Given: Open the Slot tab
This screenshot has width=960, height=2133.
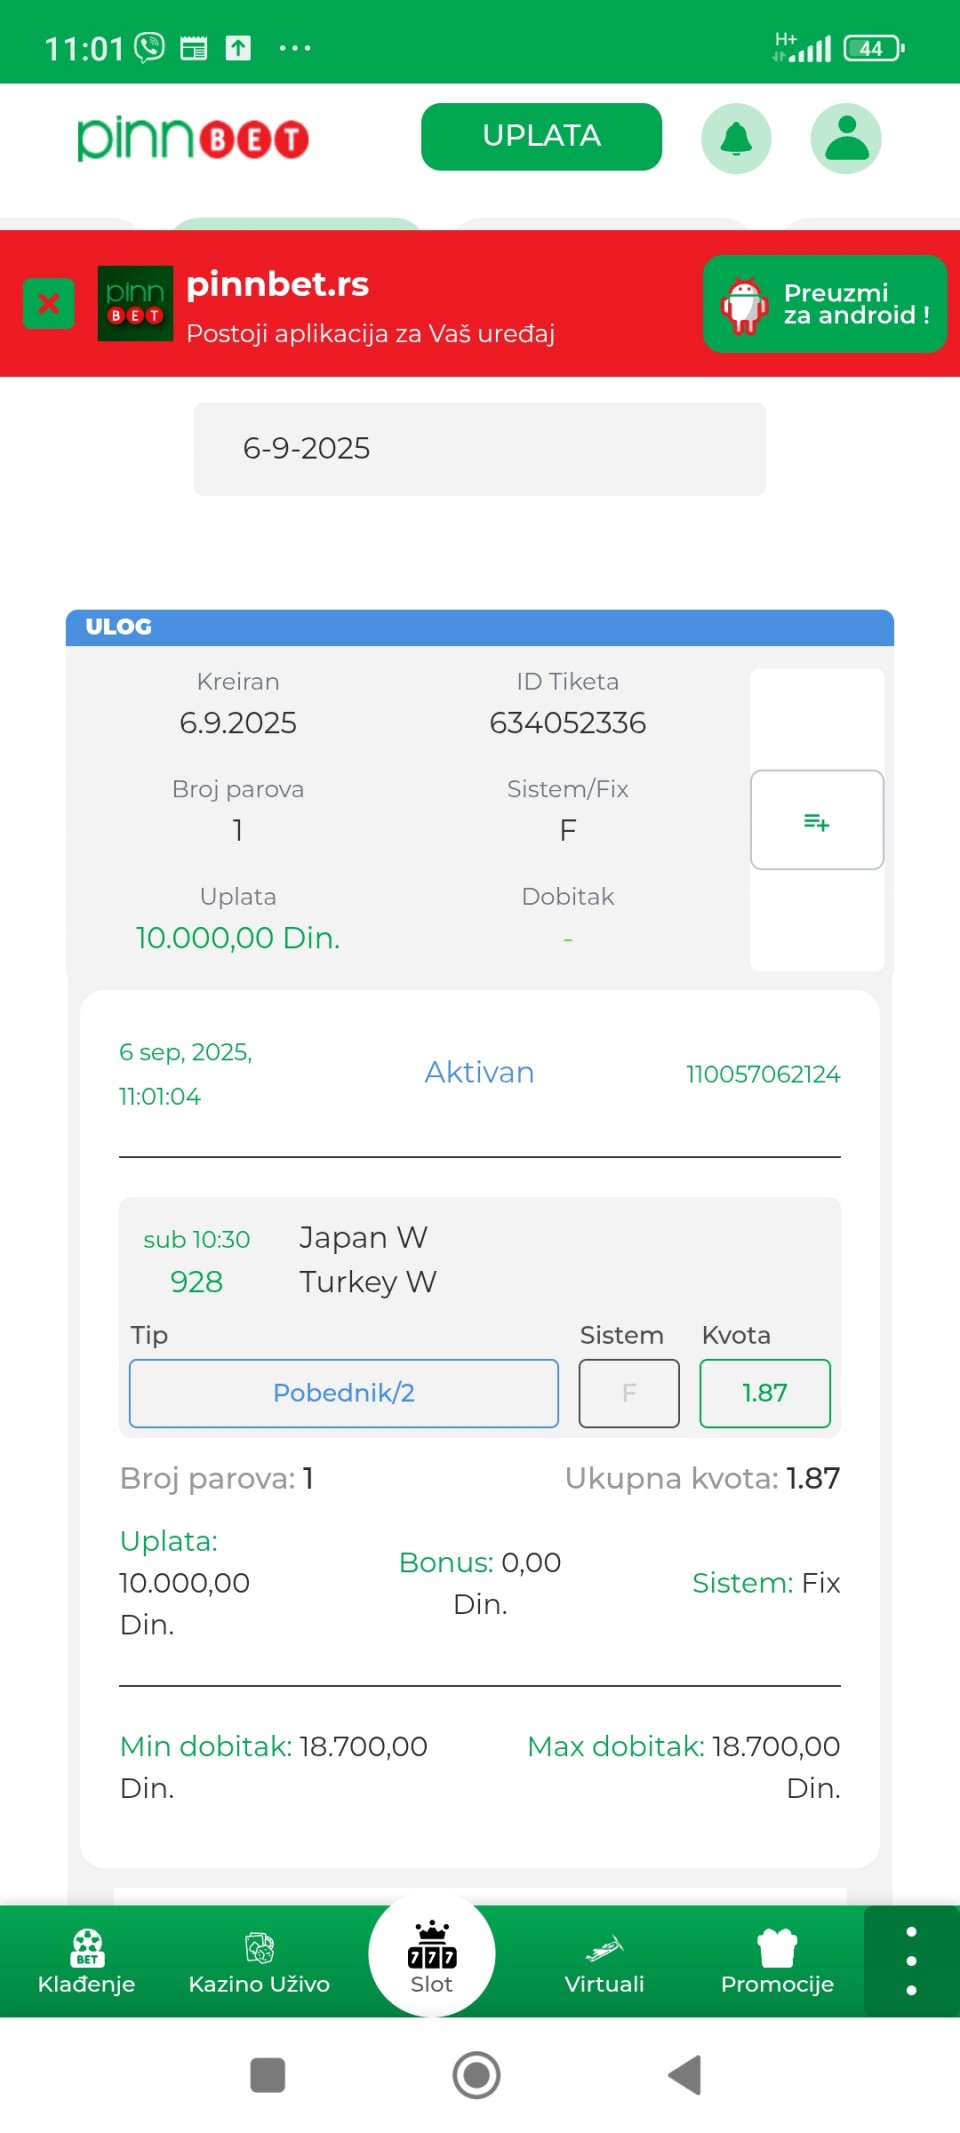Looking at the screenshot, I should (x=432, y=1958).
